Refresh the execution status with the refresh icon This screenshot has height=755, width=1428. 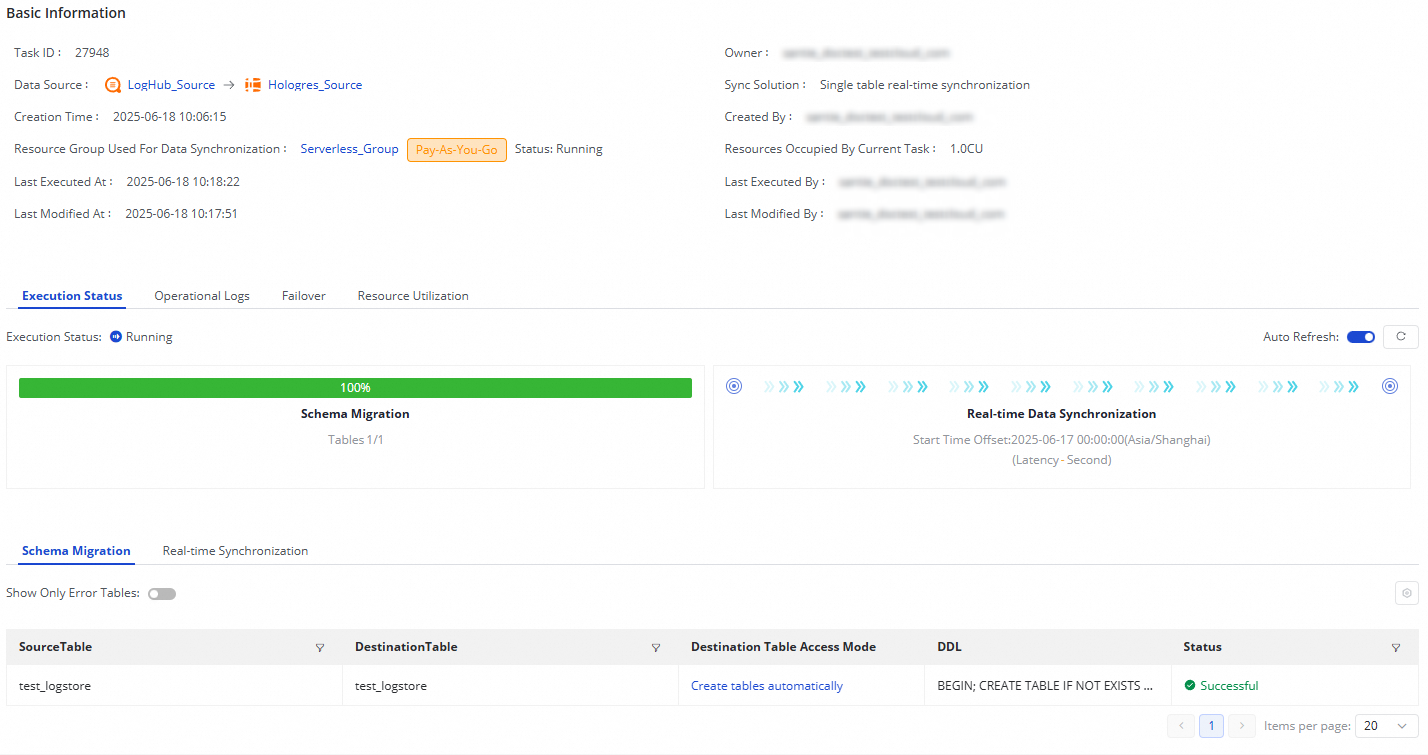1401,337
